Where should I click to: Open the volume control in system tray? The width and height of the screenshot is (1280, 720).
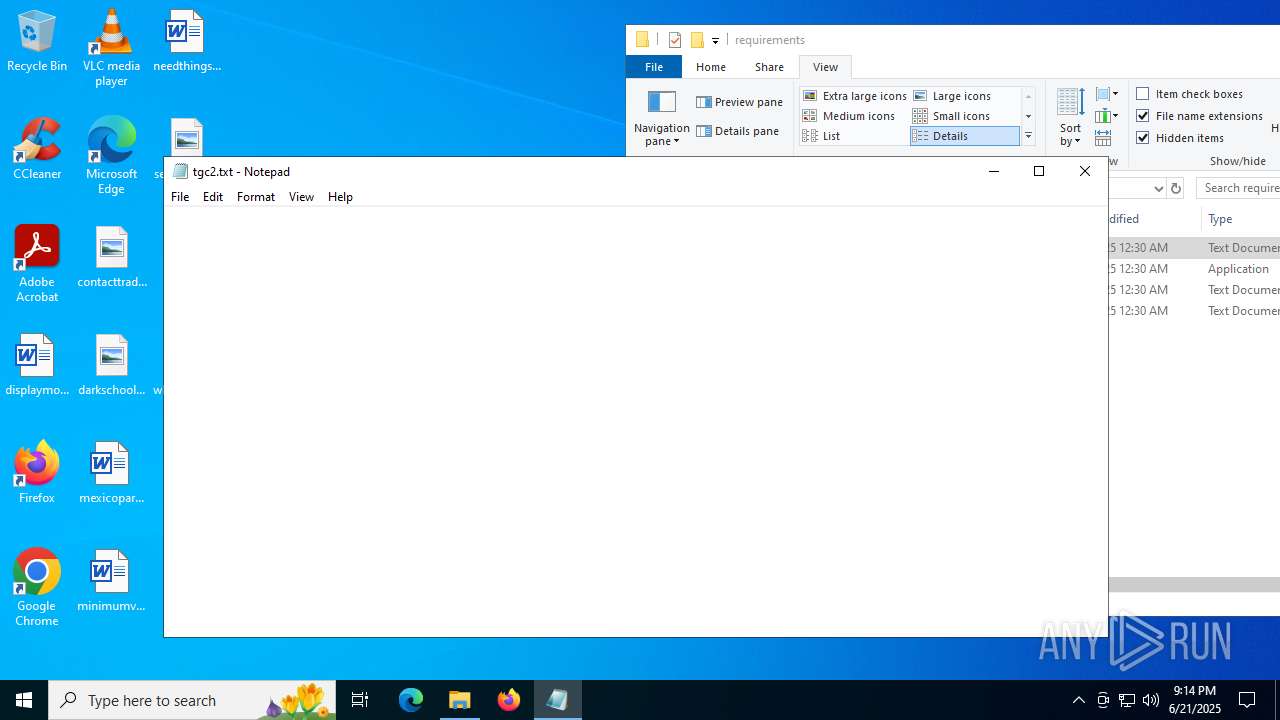click(x=1151, y=700)
